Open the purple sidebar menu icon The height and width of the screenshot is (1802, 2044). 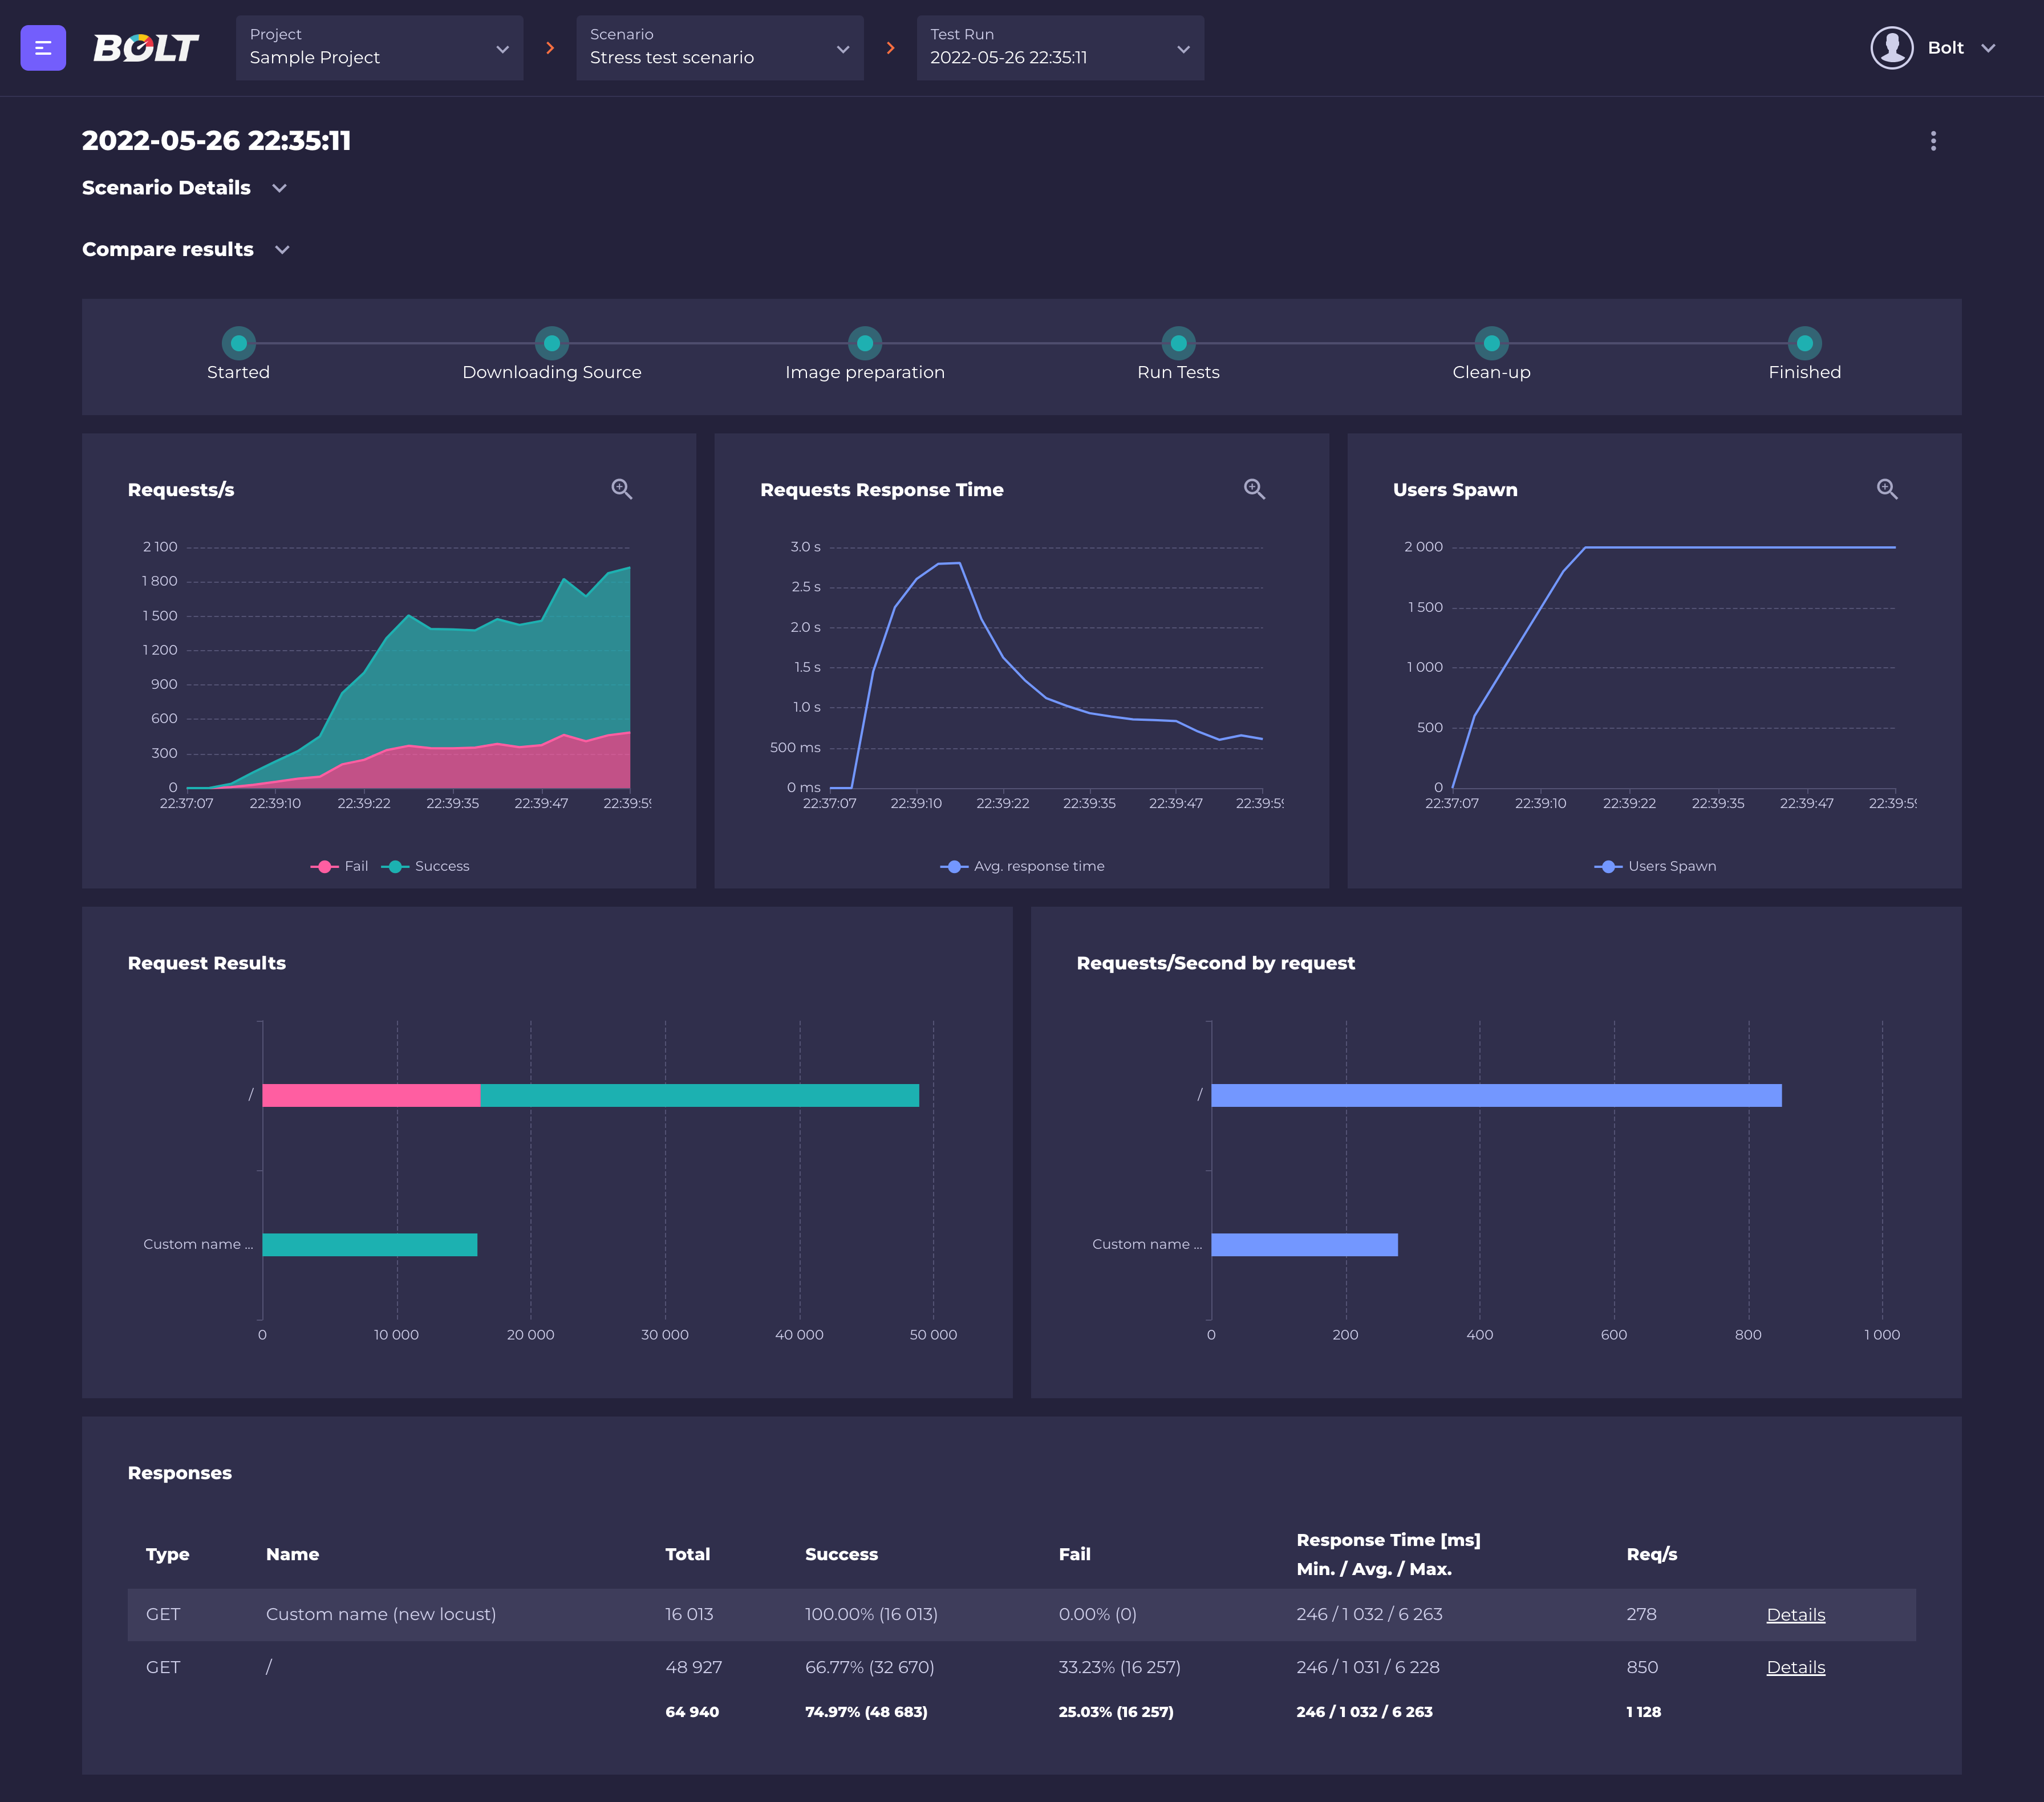tap(43, 48)
